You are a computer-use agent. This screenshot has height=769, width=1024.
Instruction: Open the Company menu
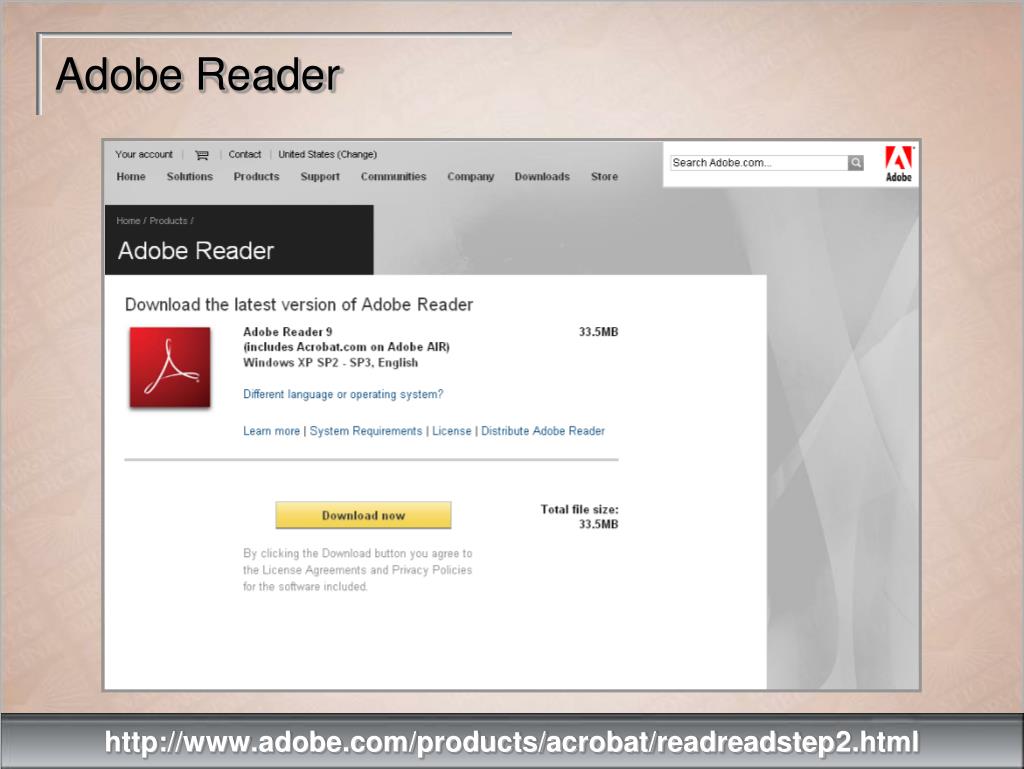click(x=470, y=177)
